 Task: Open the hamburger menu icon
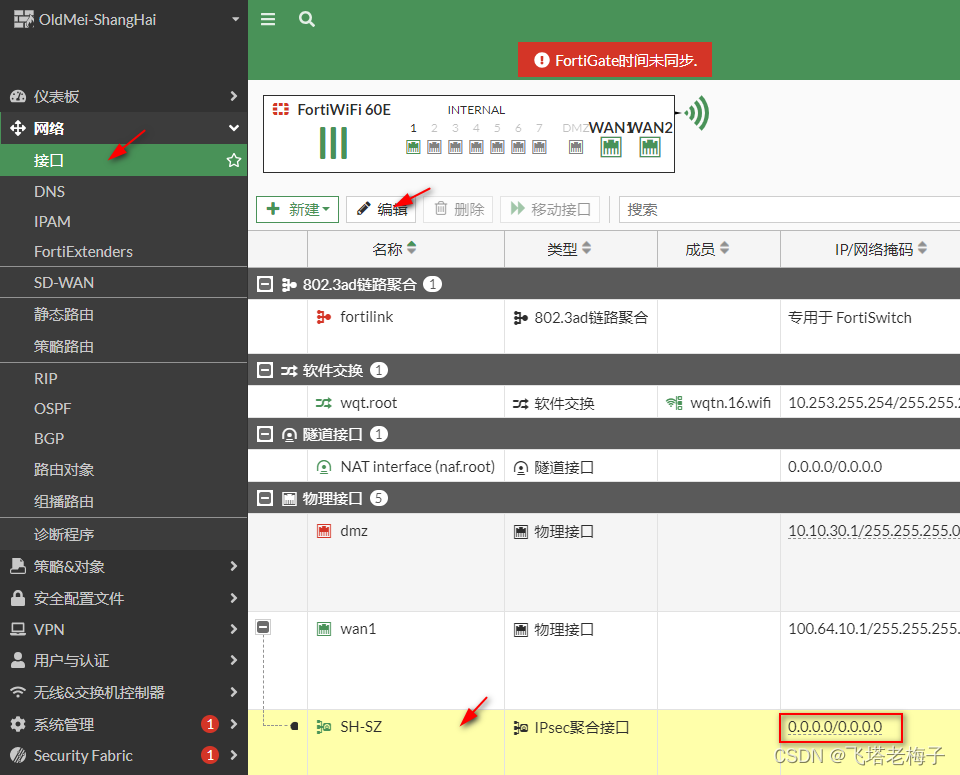click(x=268, y=20)
